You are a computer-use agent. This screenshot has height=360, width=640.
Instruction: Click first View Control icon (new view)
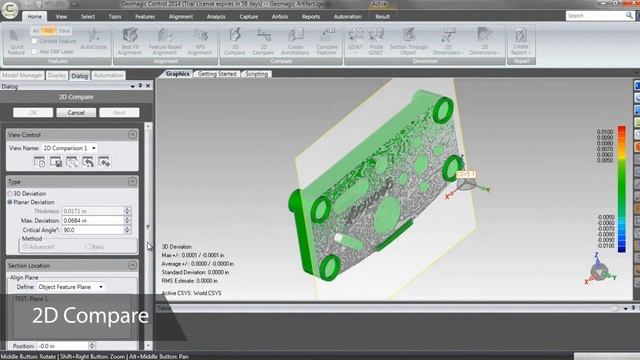coord(39,162)
